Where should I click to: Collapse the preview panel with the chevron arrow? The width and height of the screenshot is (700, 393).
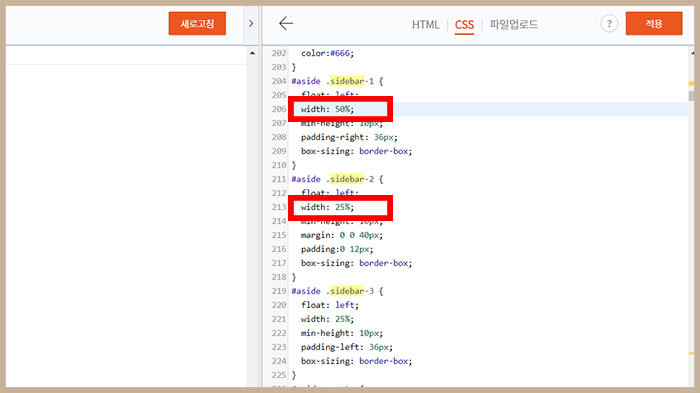pyautogui.click(x=251, y=23)
